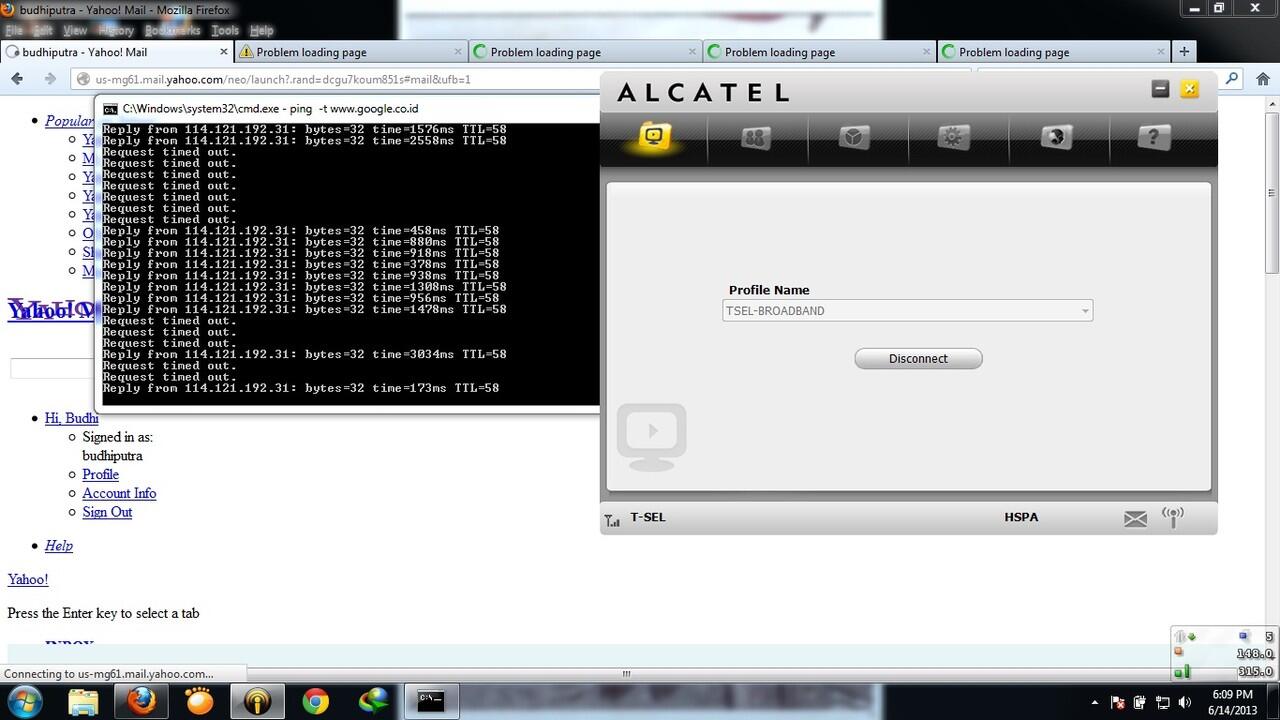
Task: Open the Firefox History menu
Action: pyautogui.click(x=116, y=31)
